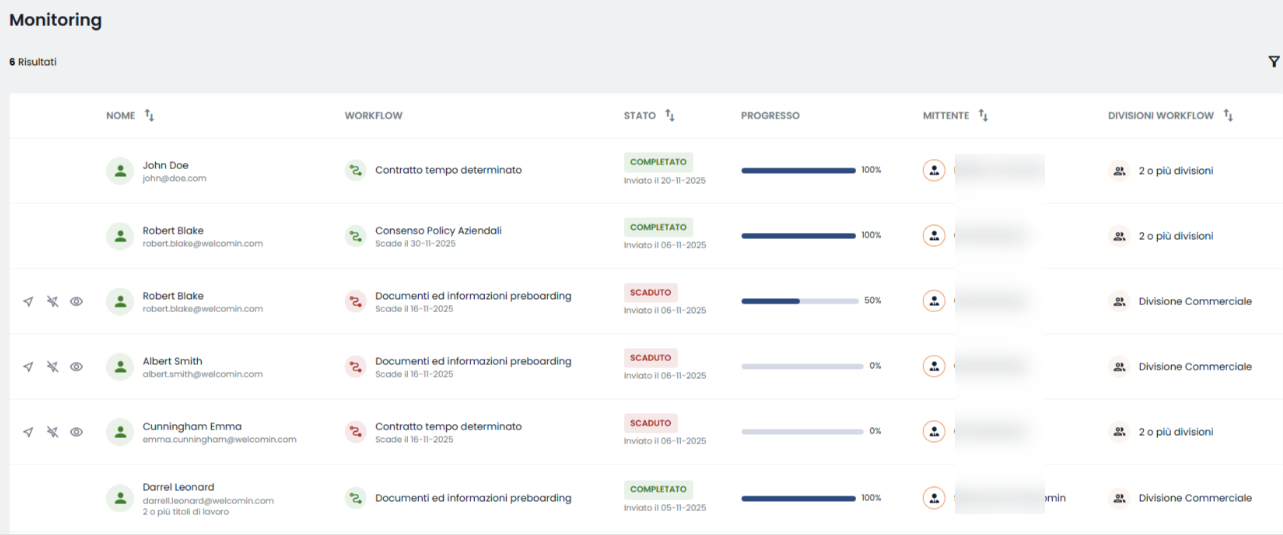Image resolution: width=1283 pixels, height=535 pixels.
Task: Click send icon on Cunningham Emma row
Action: click(28, 432)
